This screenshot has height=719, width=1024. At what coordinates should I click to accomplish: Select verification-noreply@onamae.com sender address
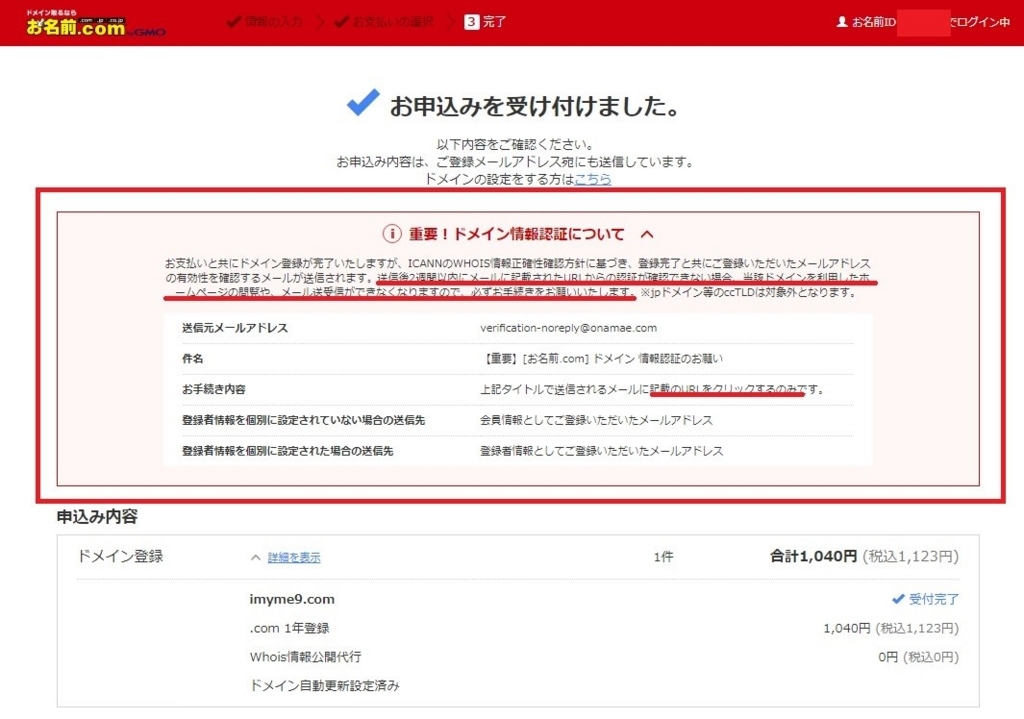[x=568, y=328]
